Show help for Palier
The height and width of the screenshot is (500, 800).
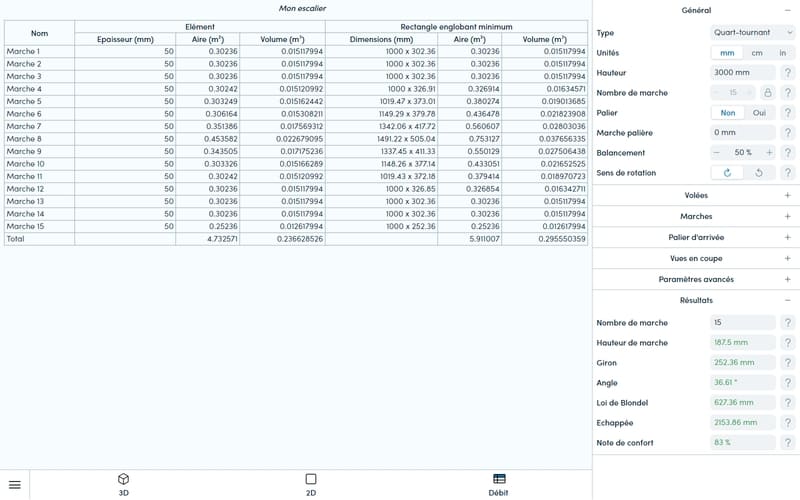788,113
